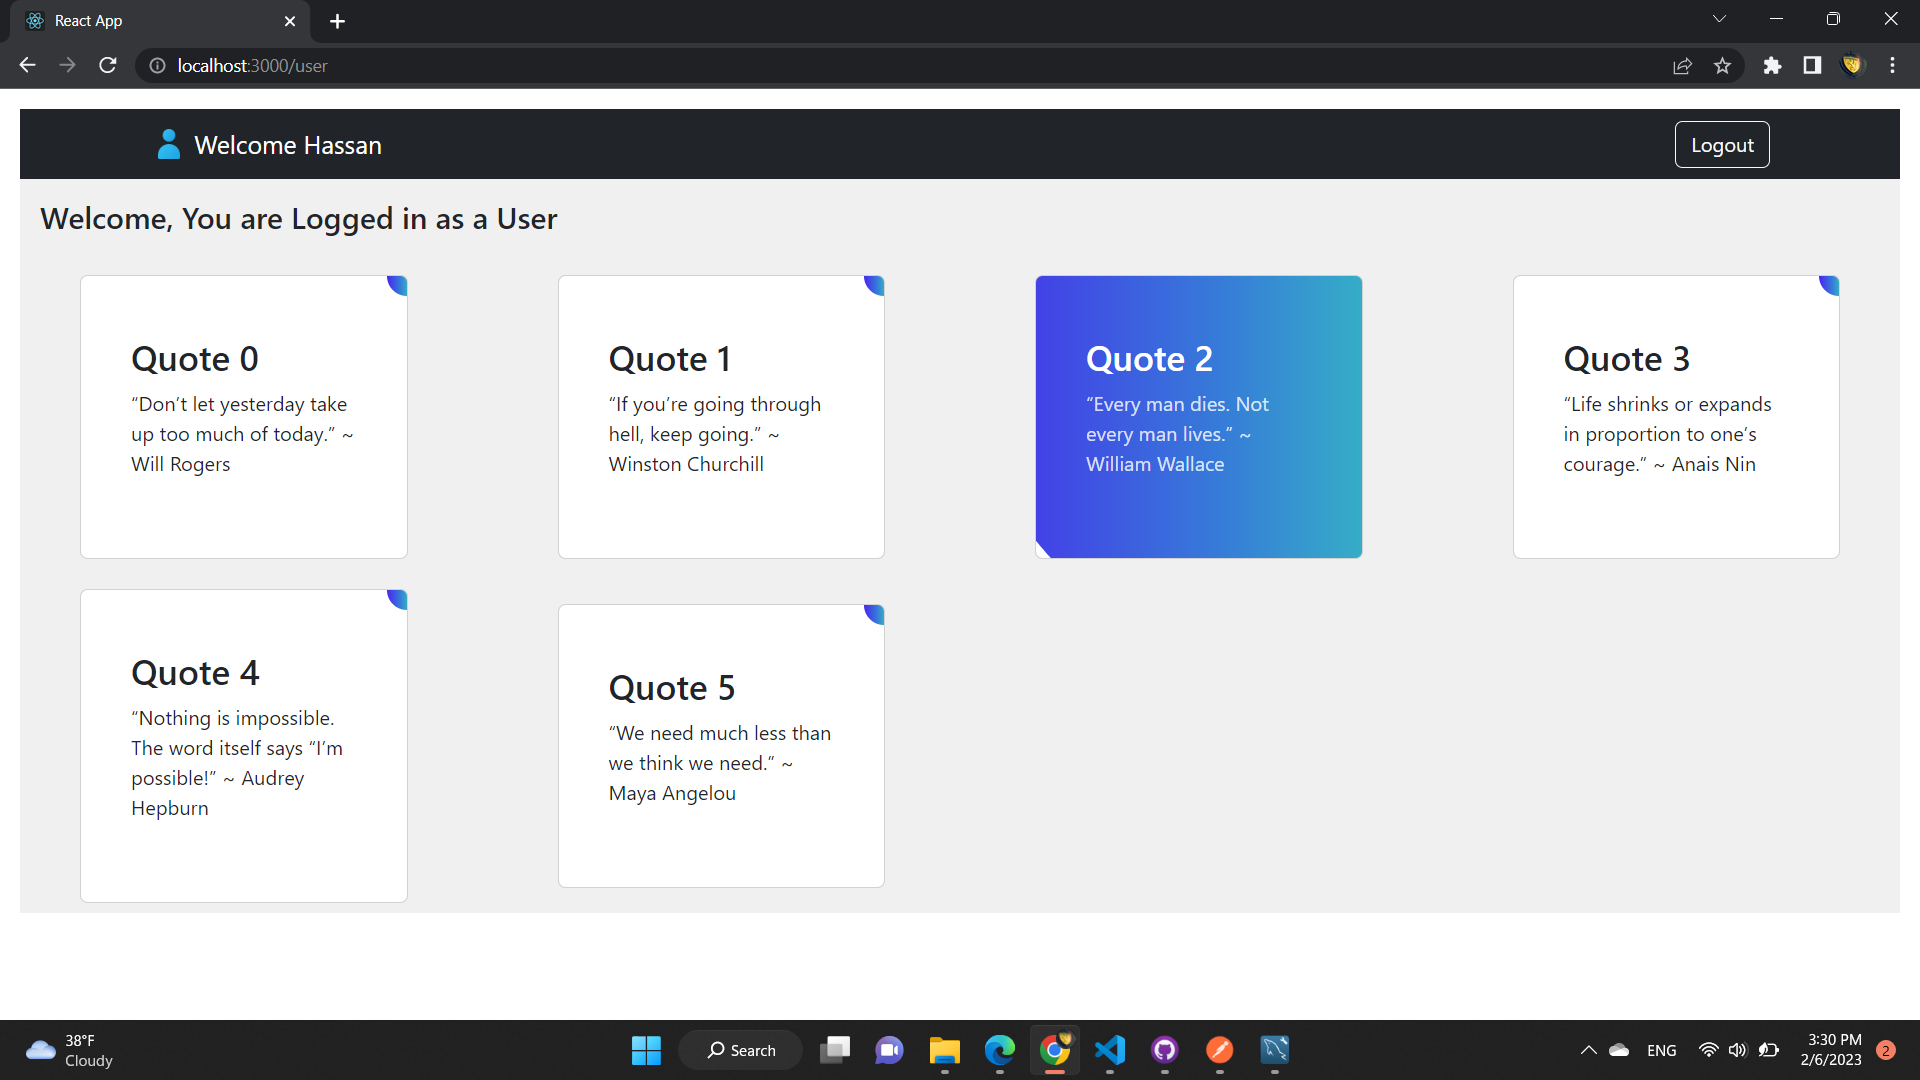Click the share icon in the browser toolbar
This screenshot has height=1080, width=1920.
(x=1683, y=65)
